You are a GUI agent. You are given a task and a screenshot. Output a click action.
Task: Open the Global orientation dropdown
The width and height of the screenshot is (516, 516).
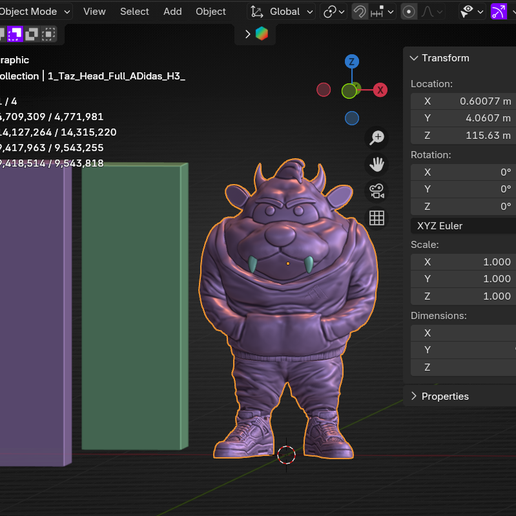[282, 12]
